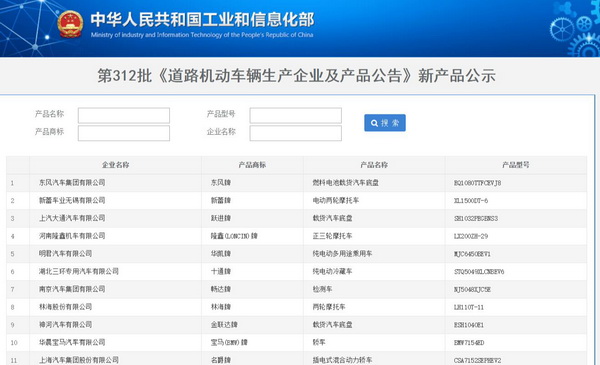Click the model number in 十通牌 row

coord(479,272)
